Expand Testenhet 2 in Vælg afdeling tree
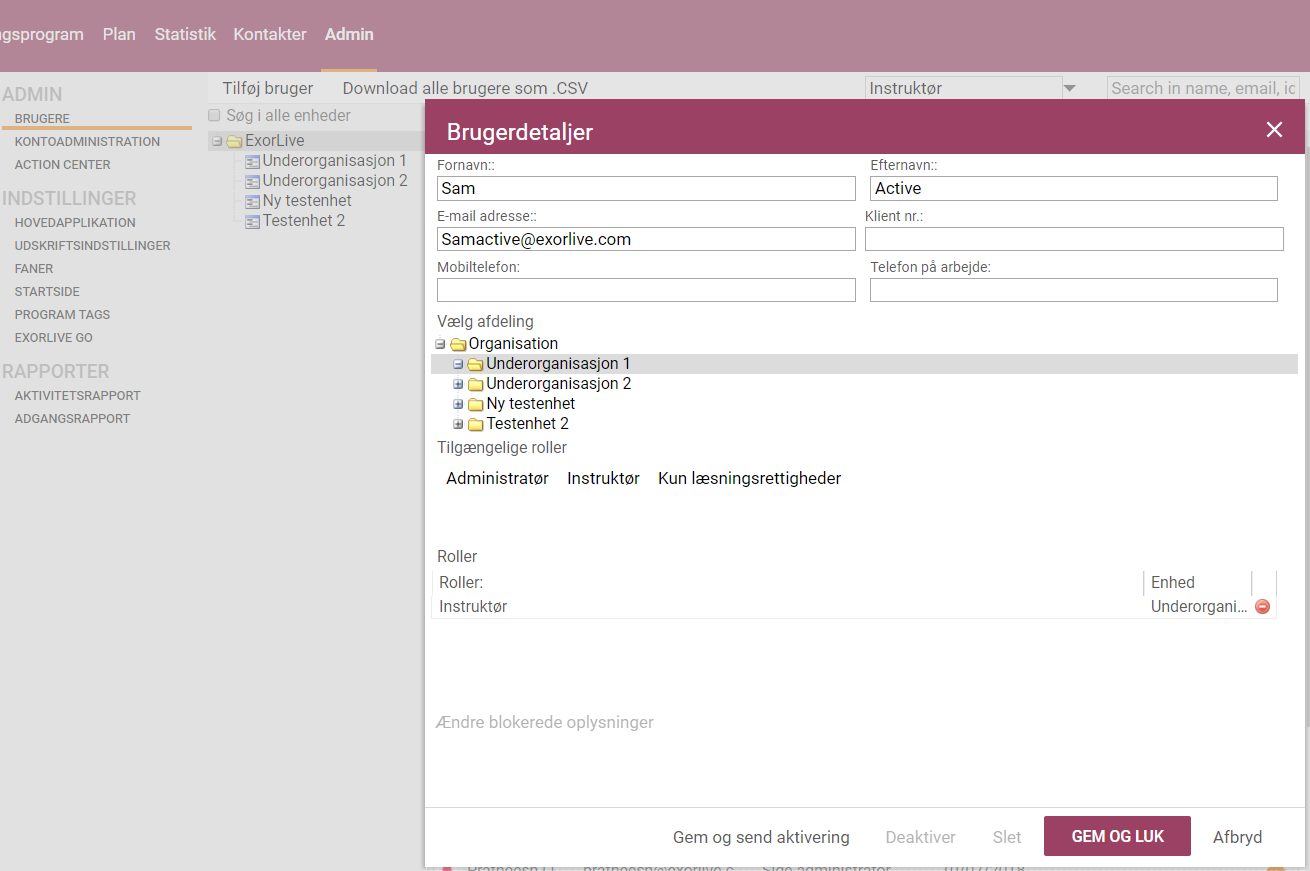 coord(458,424)
